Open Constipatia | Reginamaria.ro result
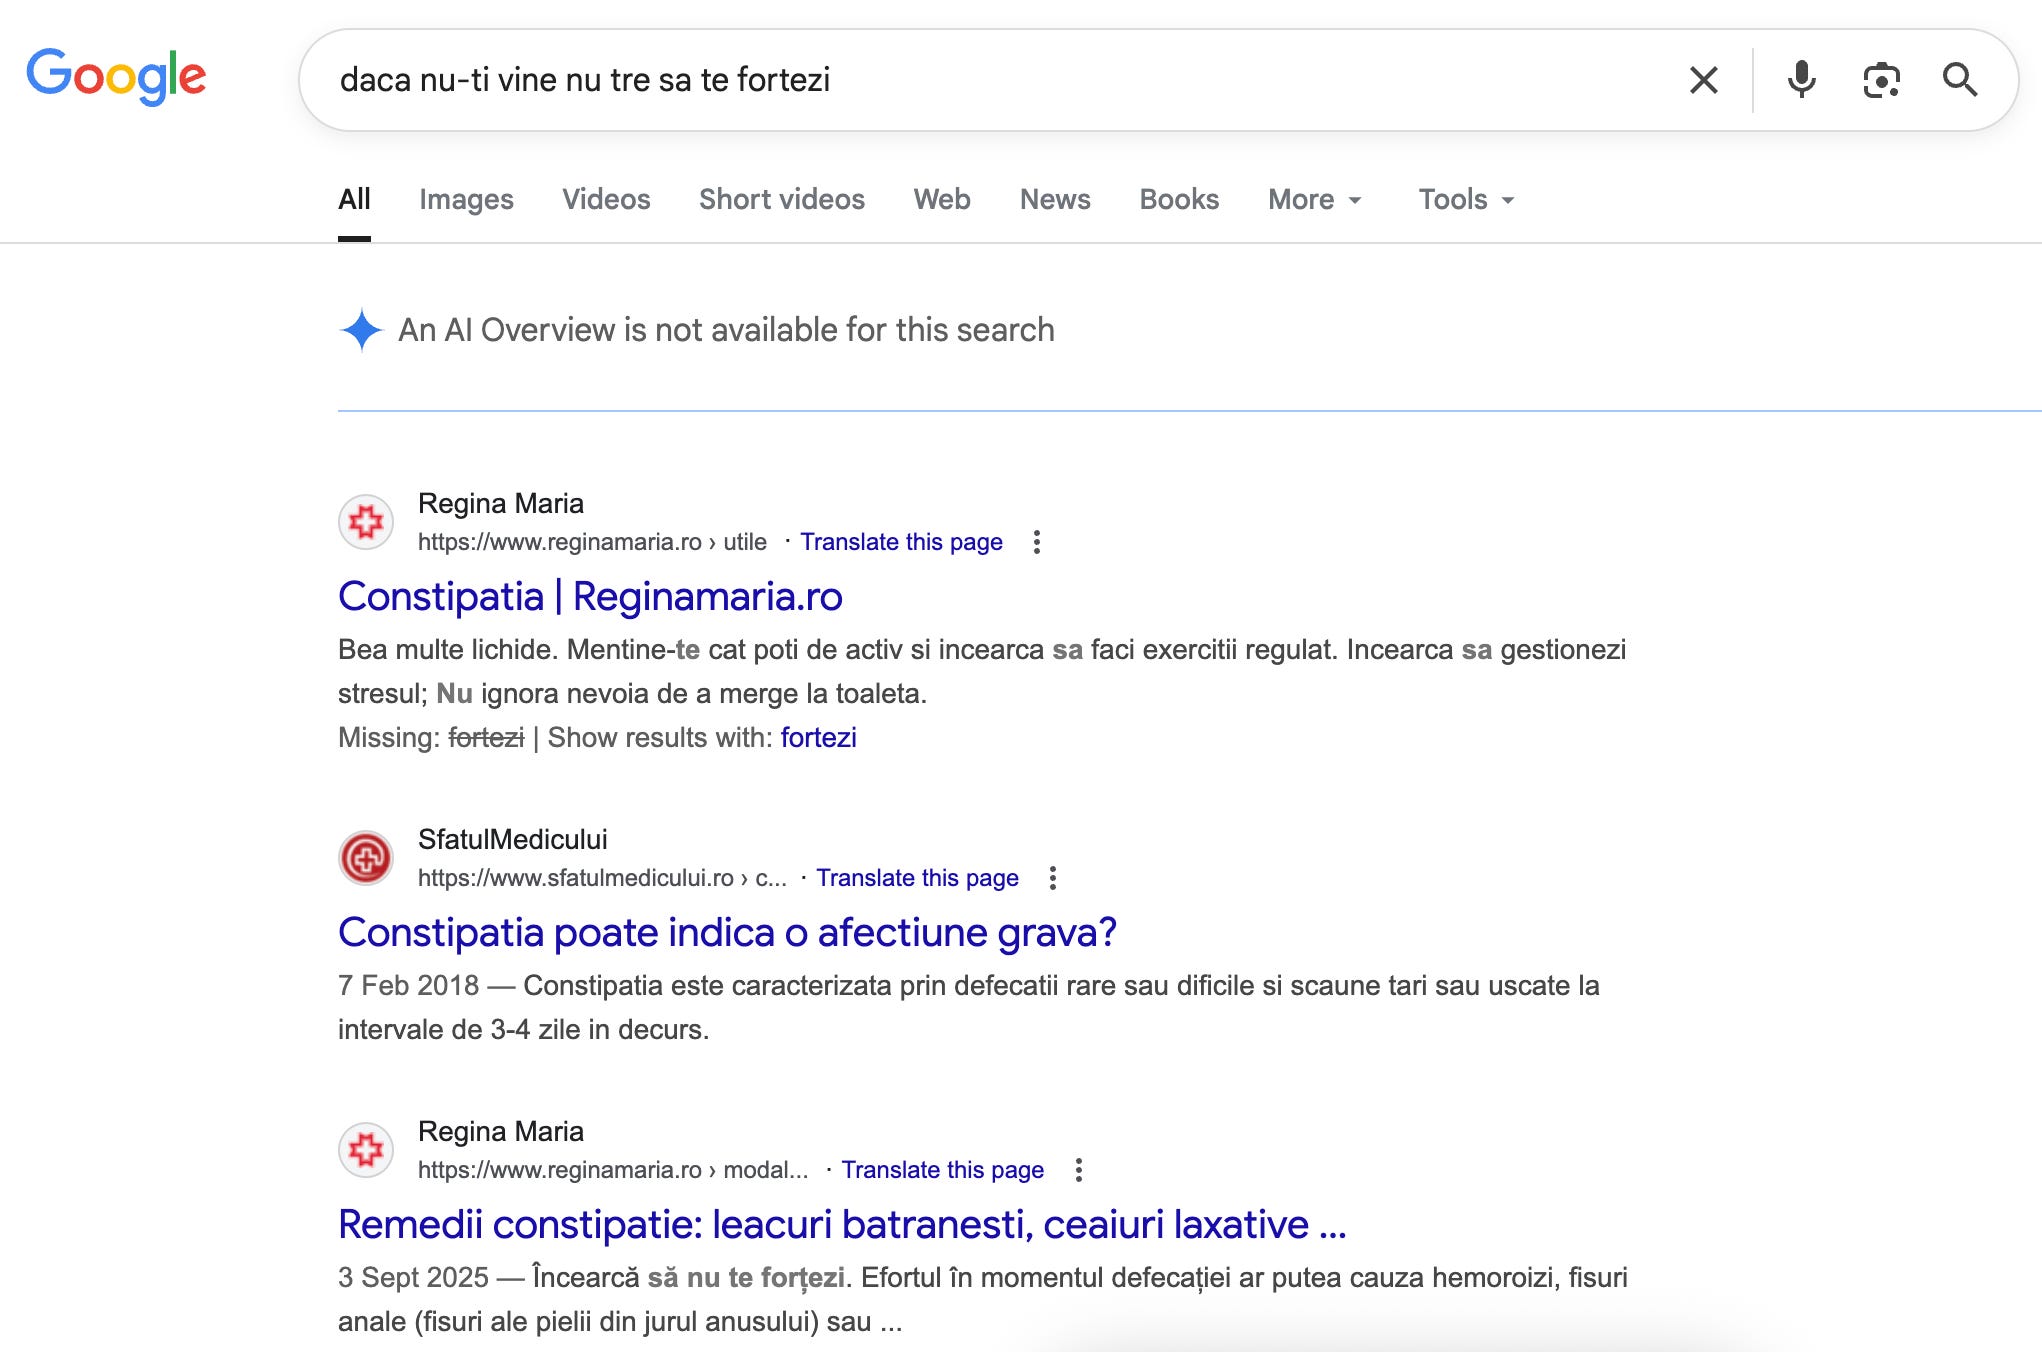2042x1352 pixels. point(590,597)
